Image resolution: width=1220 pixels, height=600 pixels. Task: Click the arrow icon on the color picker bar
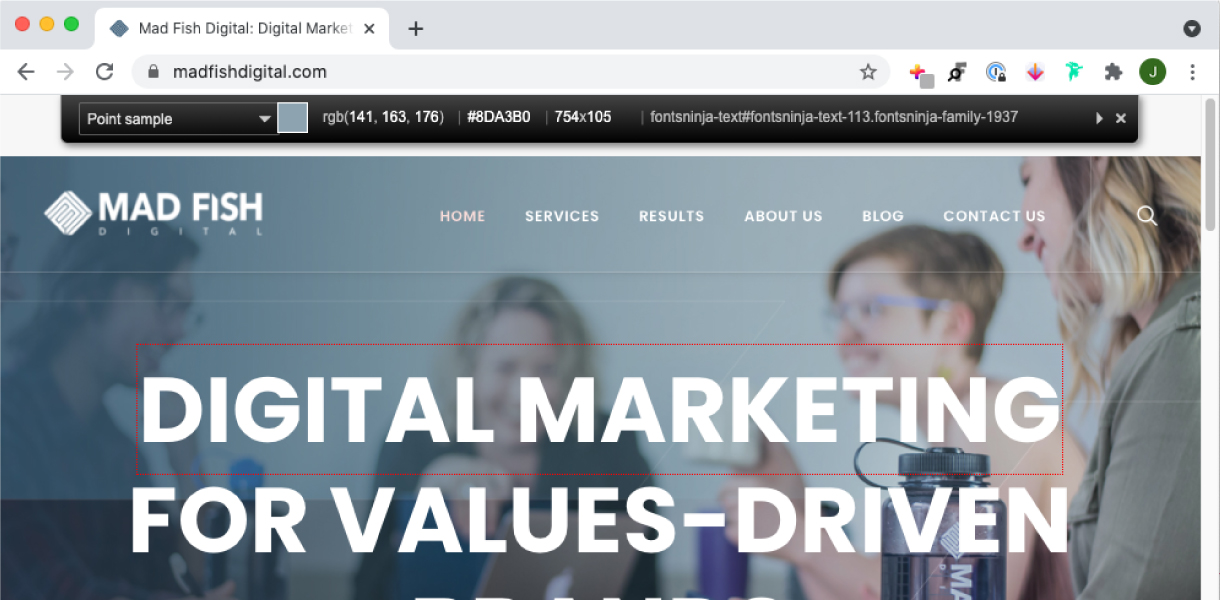1099,118
